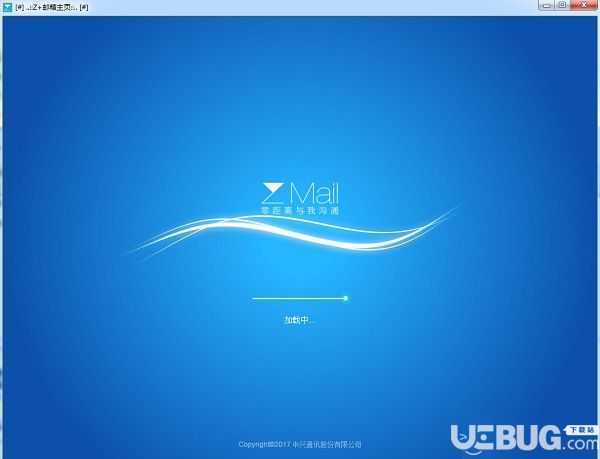Click the ZMail logo on splash screen
Viewport: 600px width, 459px height.
point(300,194)
